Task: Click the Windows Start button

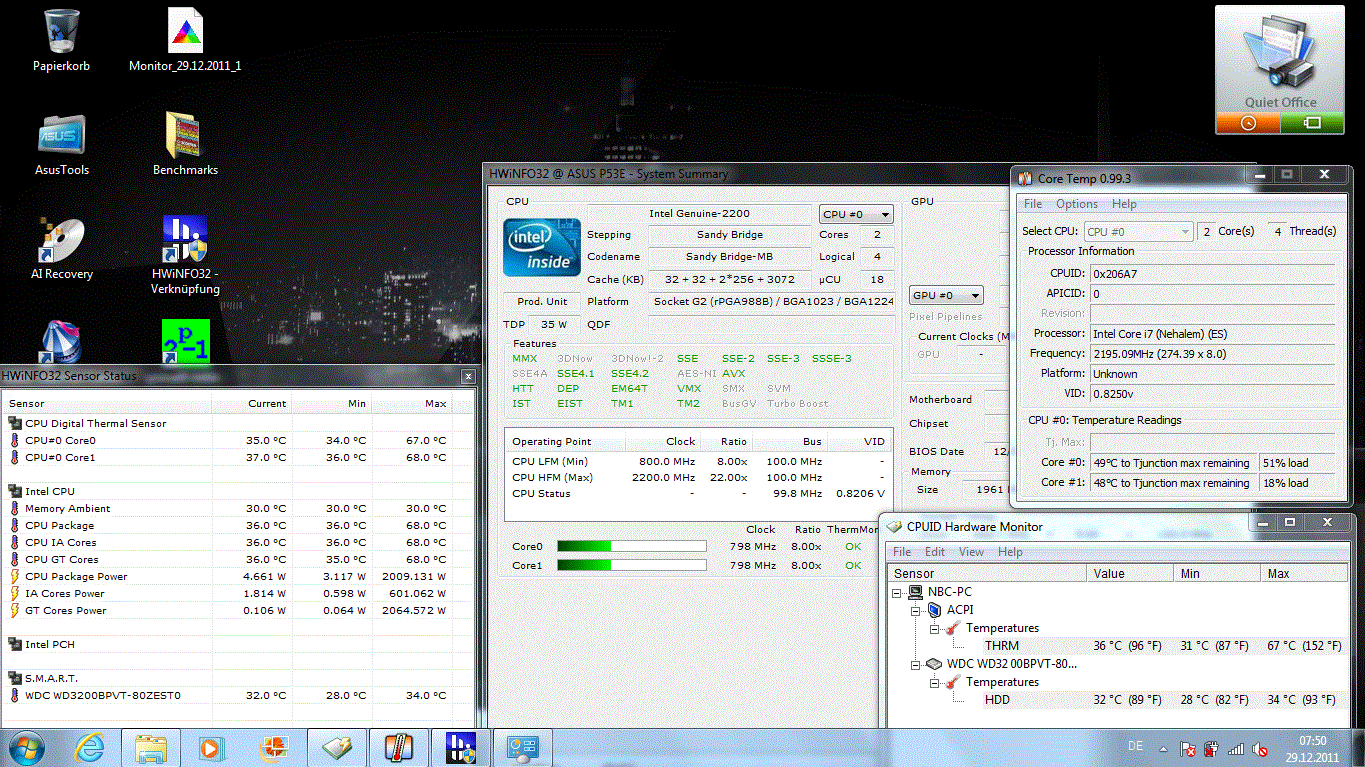Action: pos(26,747)
